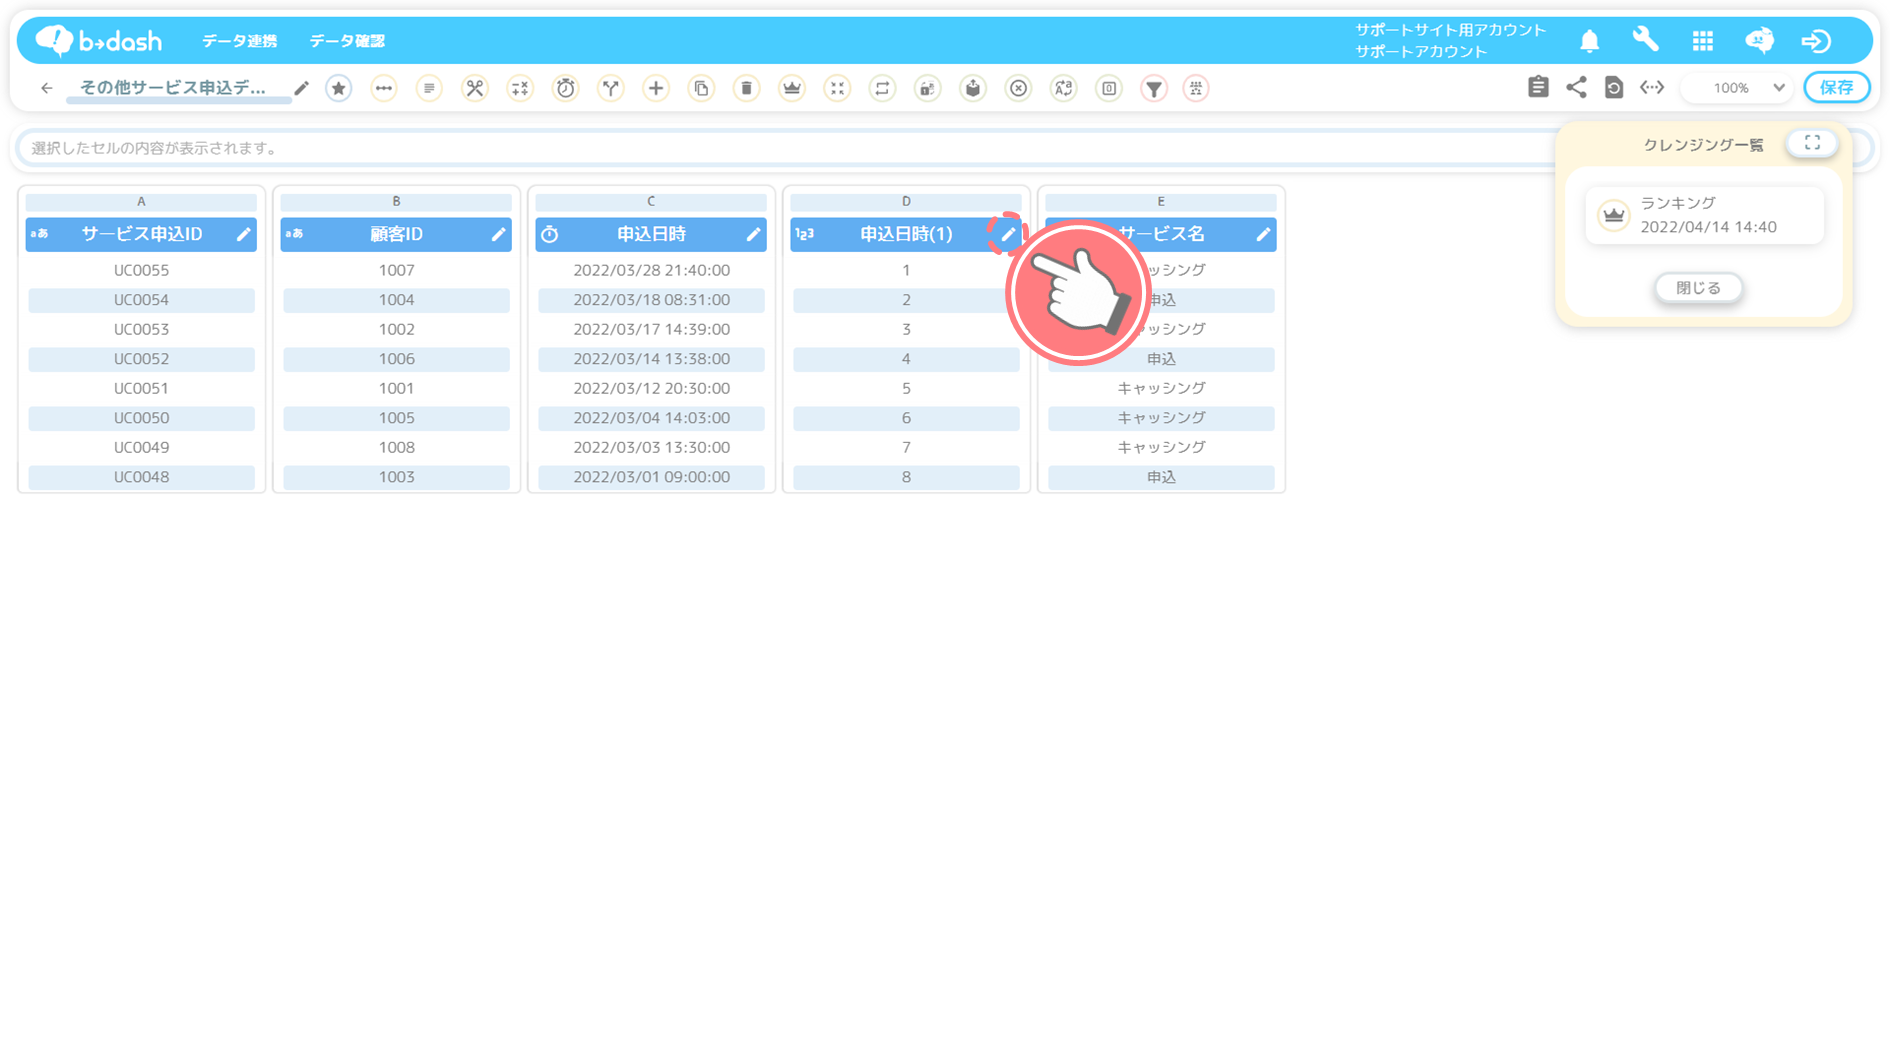Image resolution: width=1890 pixels, height=1063 pixels.
Task: Click the trash delete icon
Action: point(747,88)
